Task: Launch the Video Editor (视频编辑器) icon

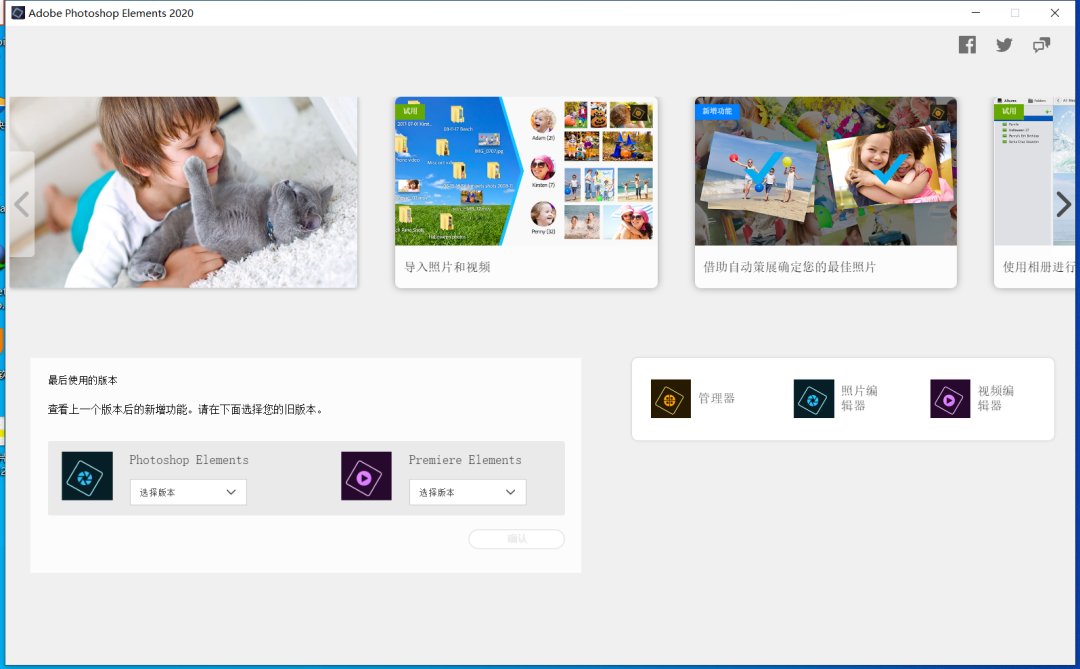Action: tap(950, 398)
